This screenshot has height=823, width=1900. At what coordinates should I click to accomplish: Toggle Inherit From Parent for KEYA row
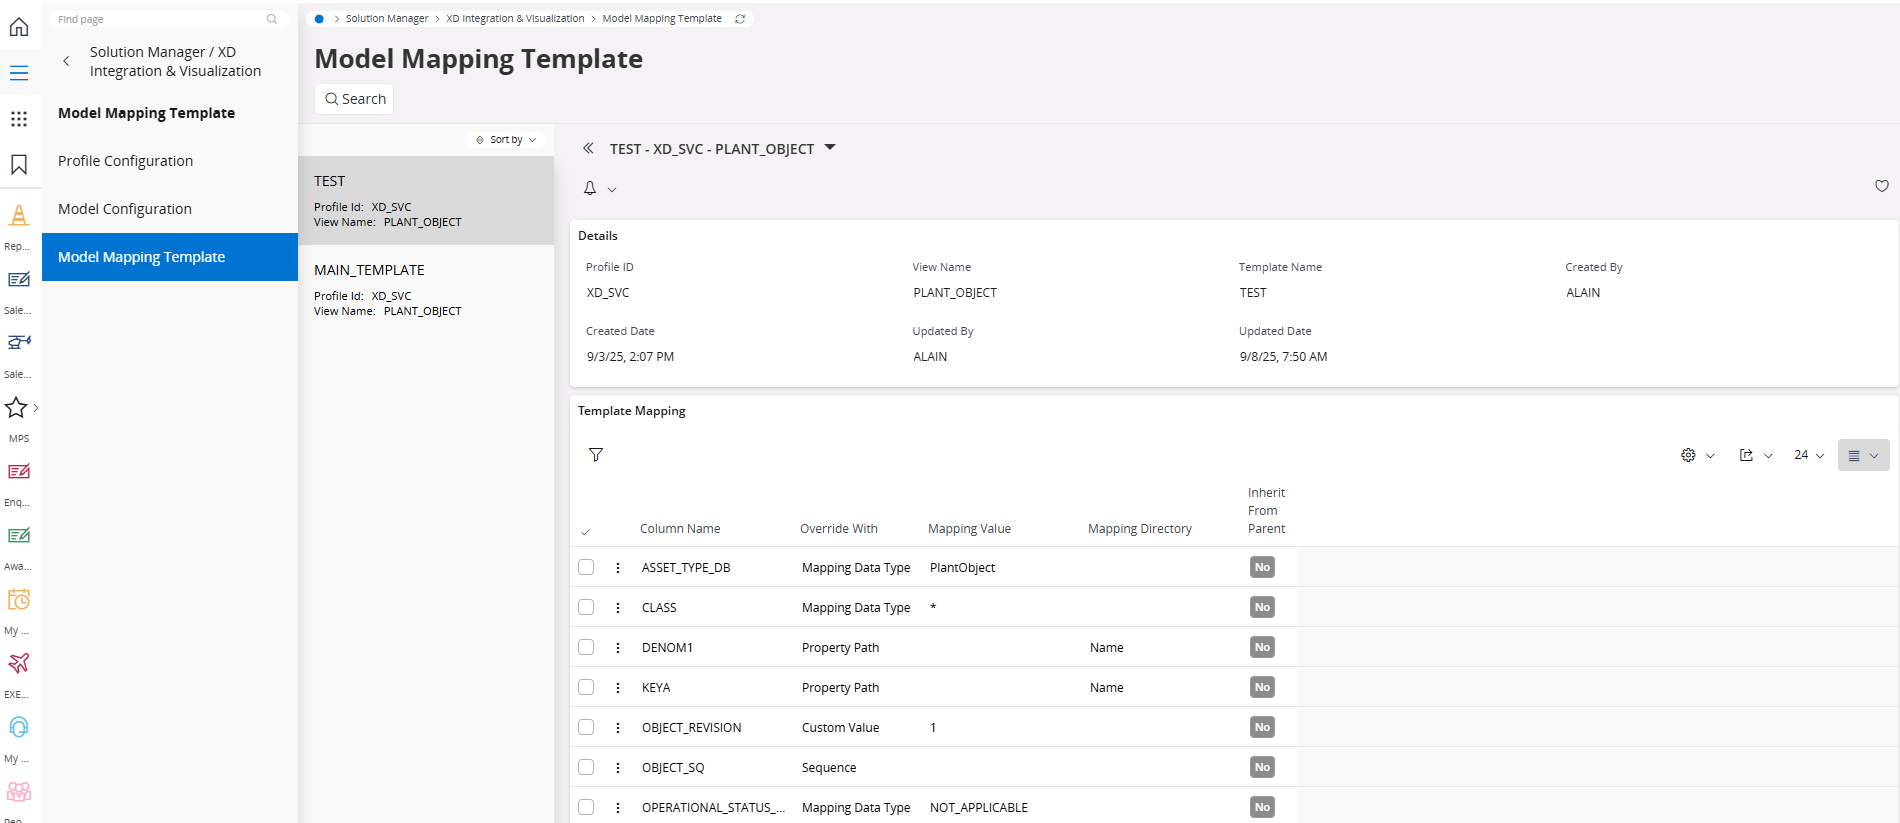point(1262,687)
